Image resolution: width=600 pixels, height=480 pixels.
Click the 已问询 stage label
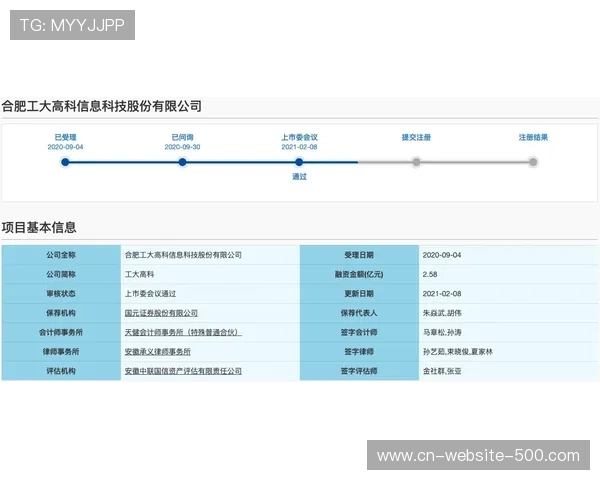pyautogui.click(x=183, y=137)
